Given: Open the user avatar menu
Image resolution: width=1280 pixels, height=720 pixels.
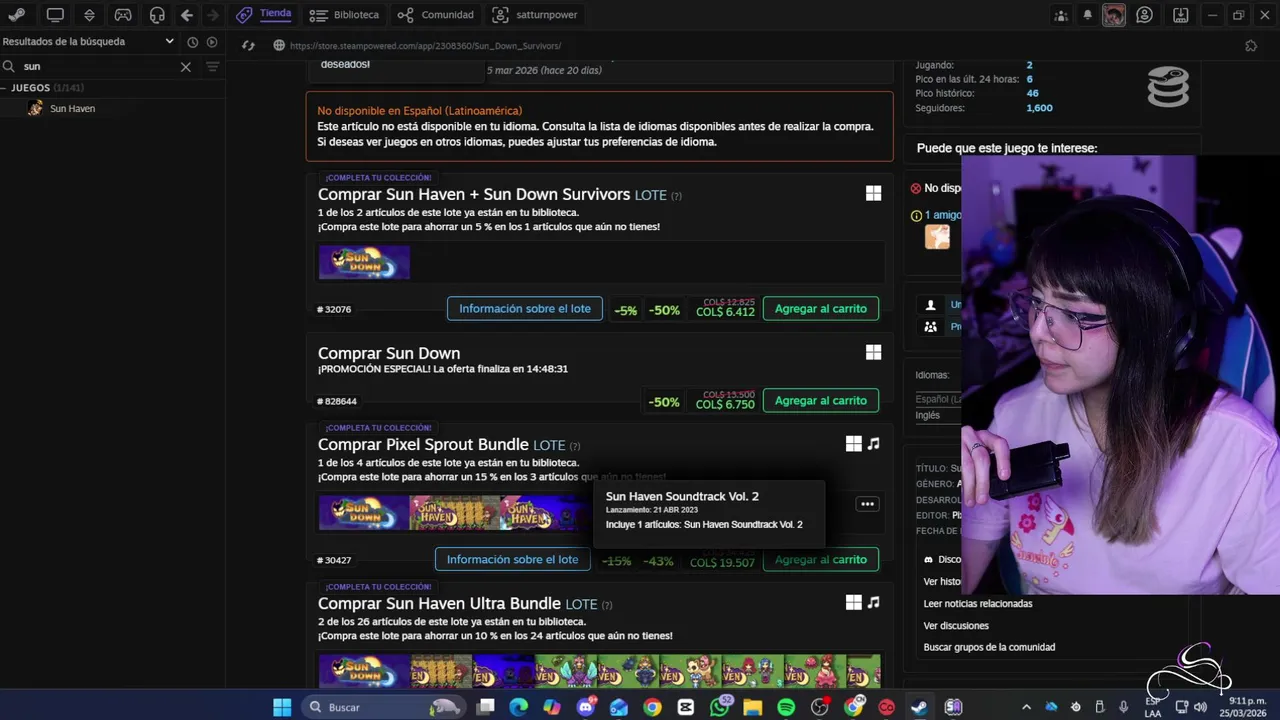Looking at the screenshot, I should (x=1114, y=15).
